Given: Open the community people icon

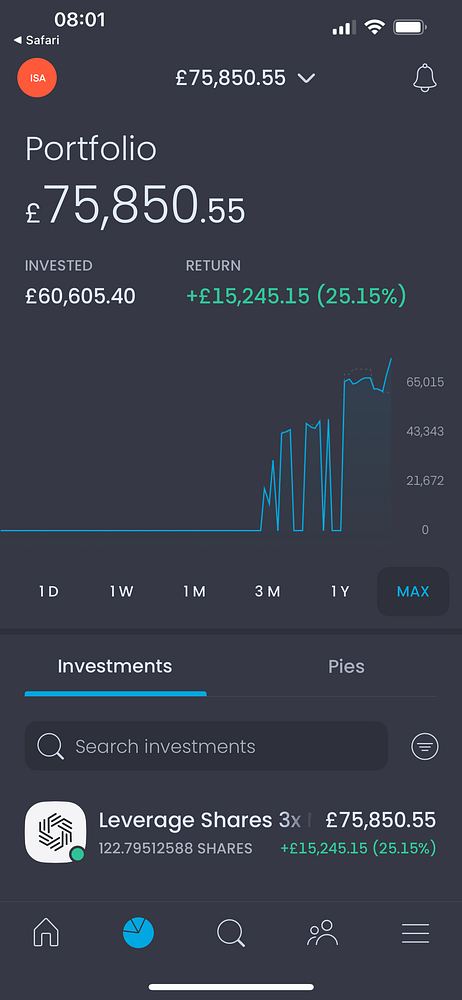Looking at the screenshot, I should coord(323,933).
